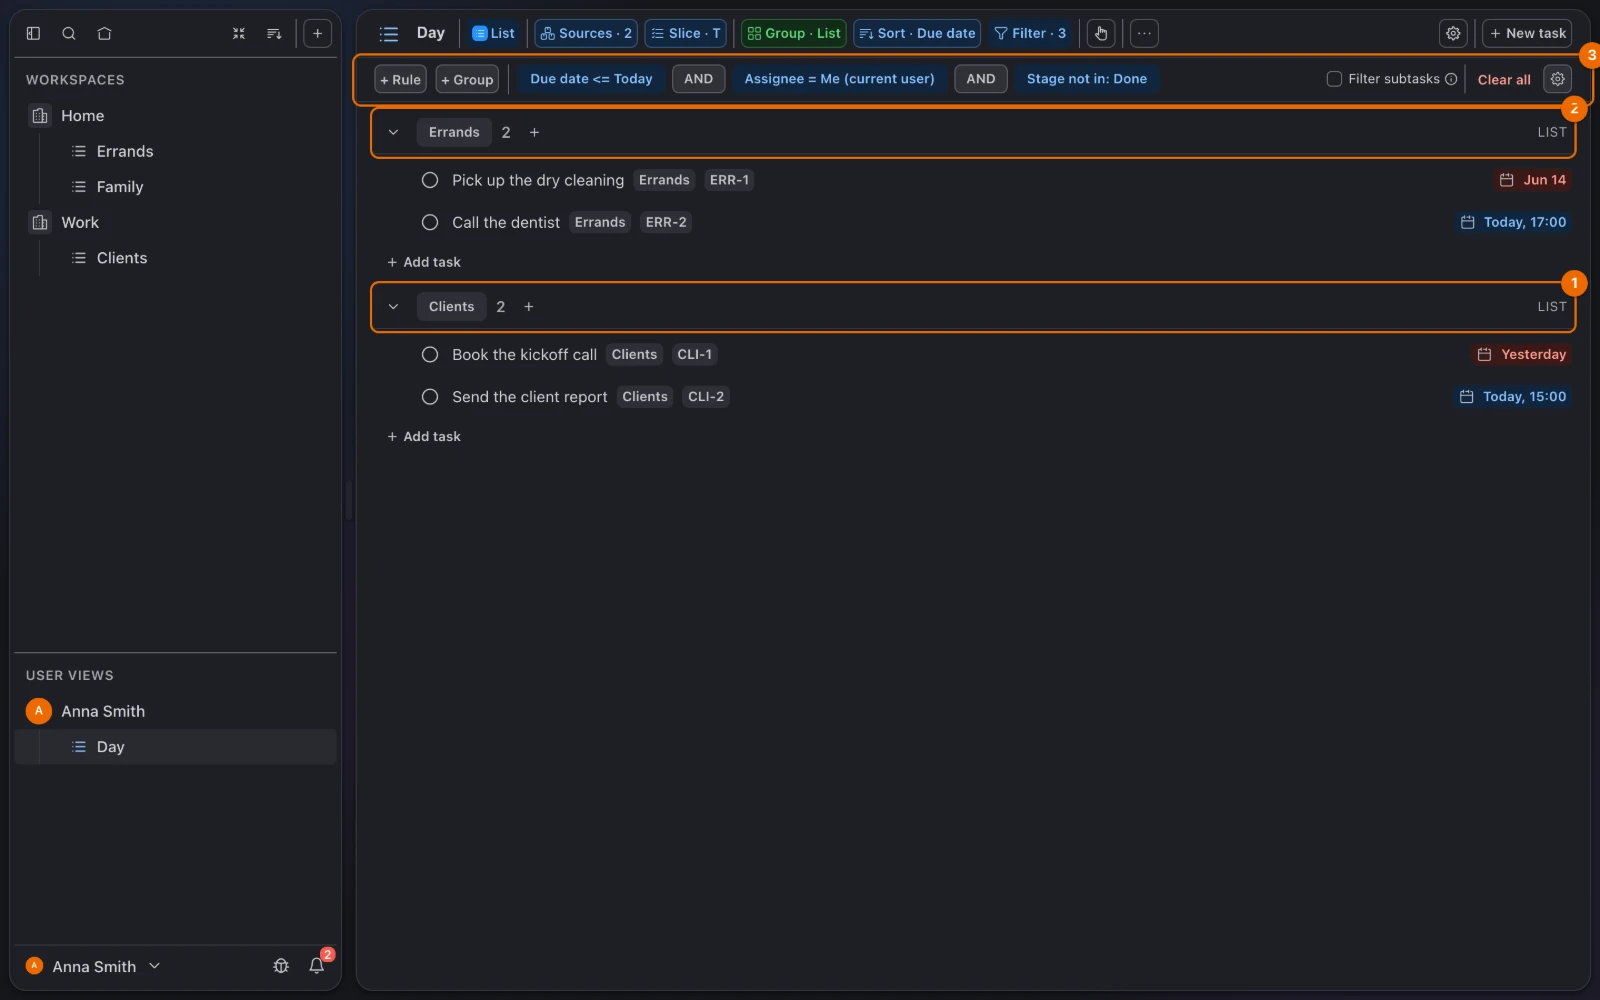Open notifications bell icon
Screen dimensions: 1600x1000
(317, 966)
